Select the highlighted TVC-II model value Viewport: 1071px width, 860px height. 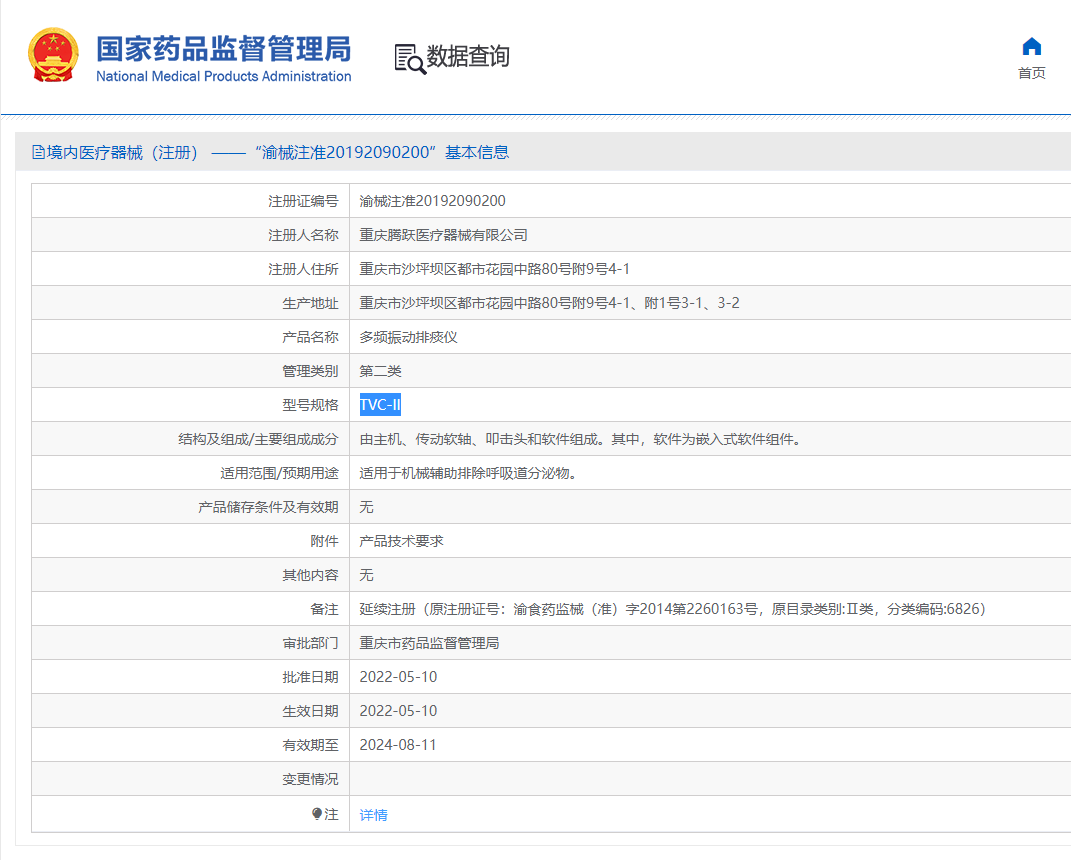click(380, 405)
